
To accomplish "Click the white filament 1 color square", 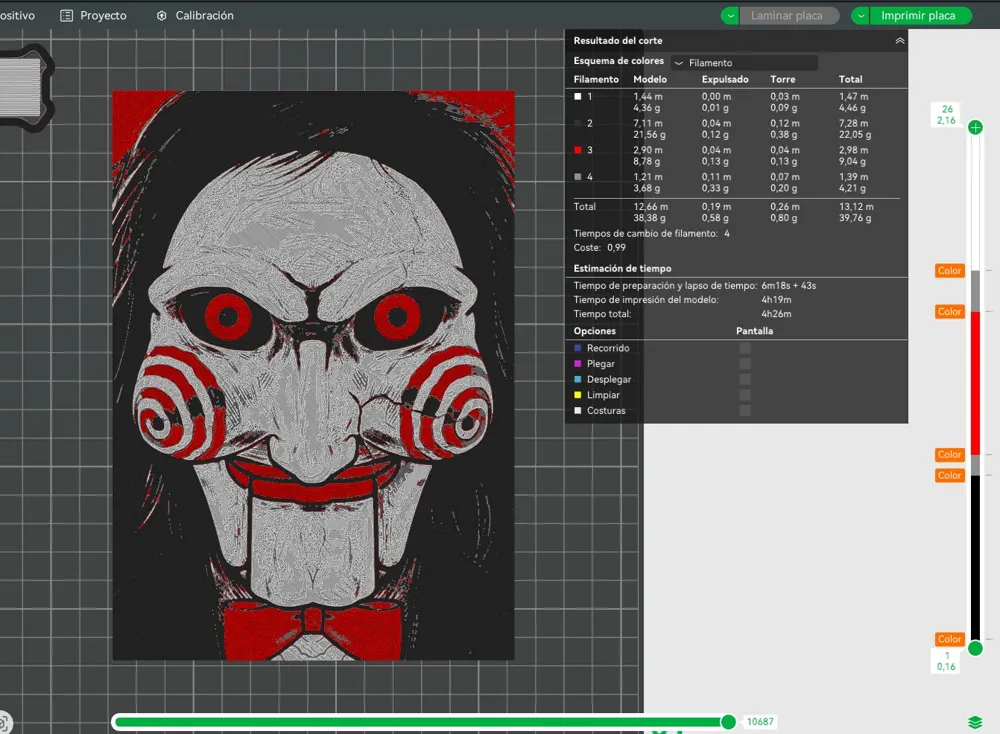I will coord(578,97).
